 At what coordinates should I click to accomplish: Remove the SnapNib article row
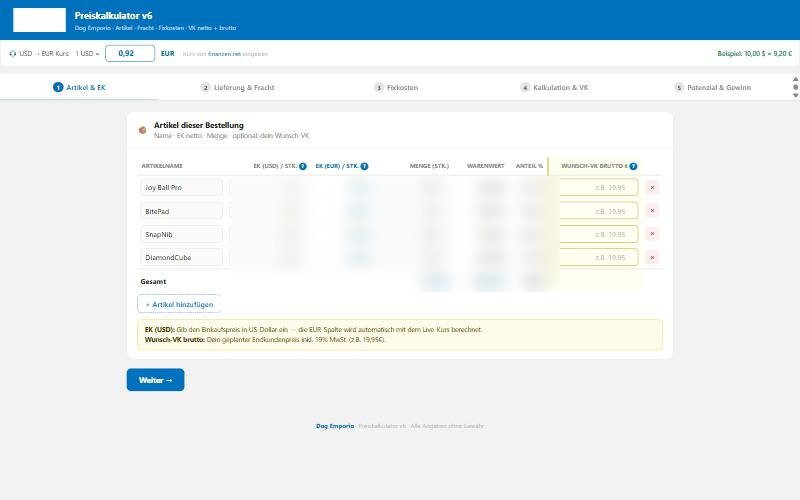(652, 234)
